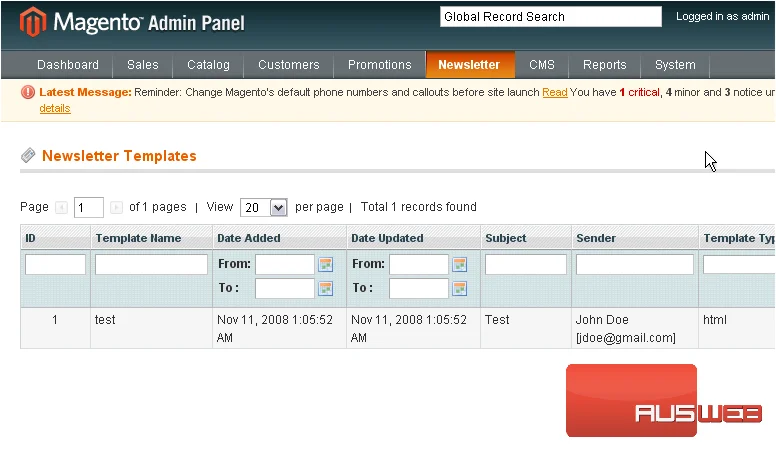
Task: Click the Subject filter input field
Action: pyautogui.click(x=526, y=264)
